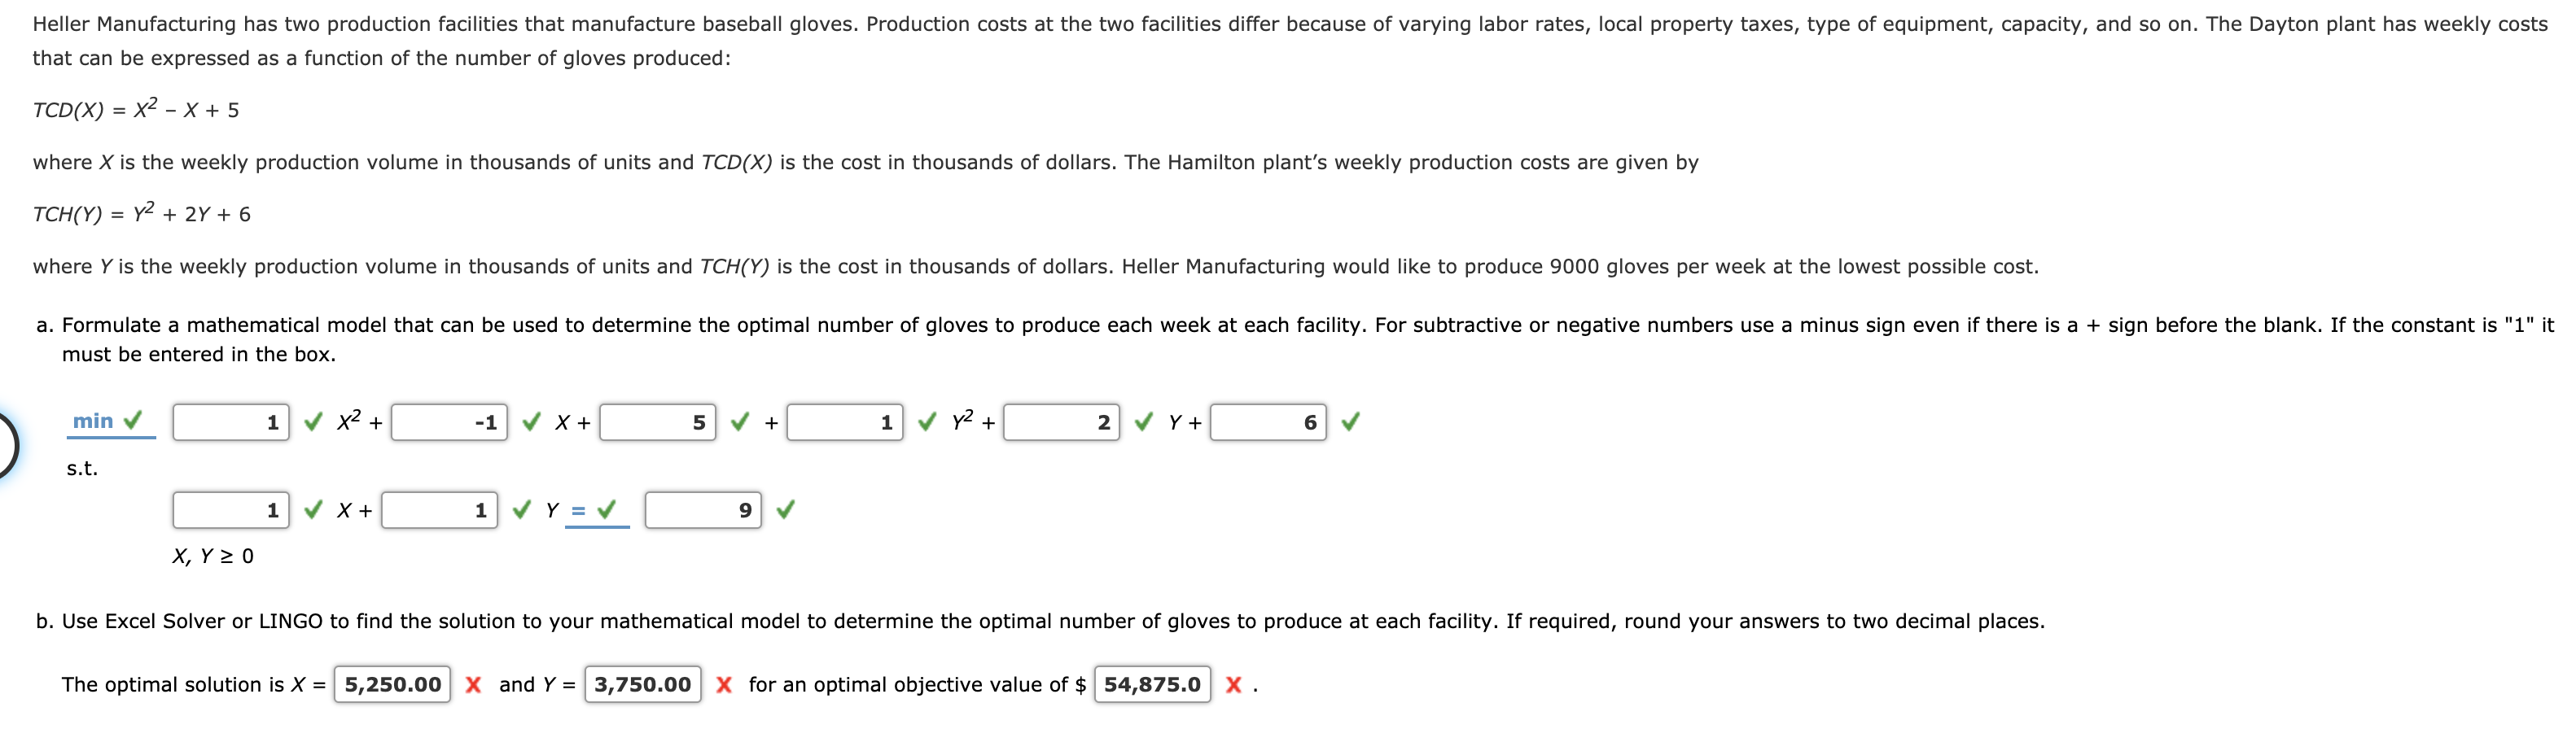This screenshot has height=729, width=2576.
Task: Click the green checkmark after constraint value 9
Action: [x=787, y=510]
